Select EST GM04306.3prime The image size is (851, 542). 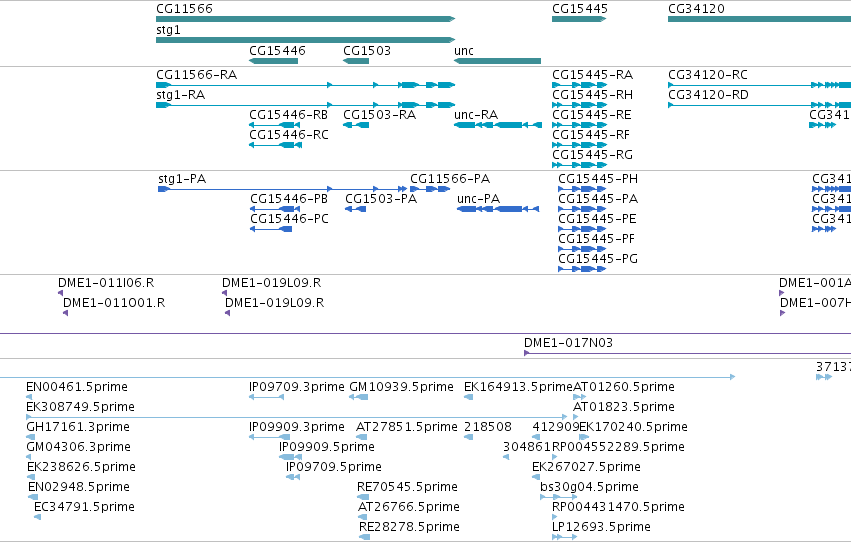pyautogui.click(x=79, y=447)
